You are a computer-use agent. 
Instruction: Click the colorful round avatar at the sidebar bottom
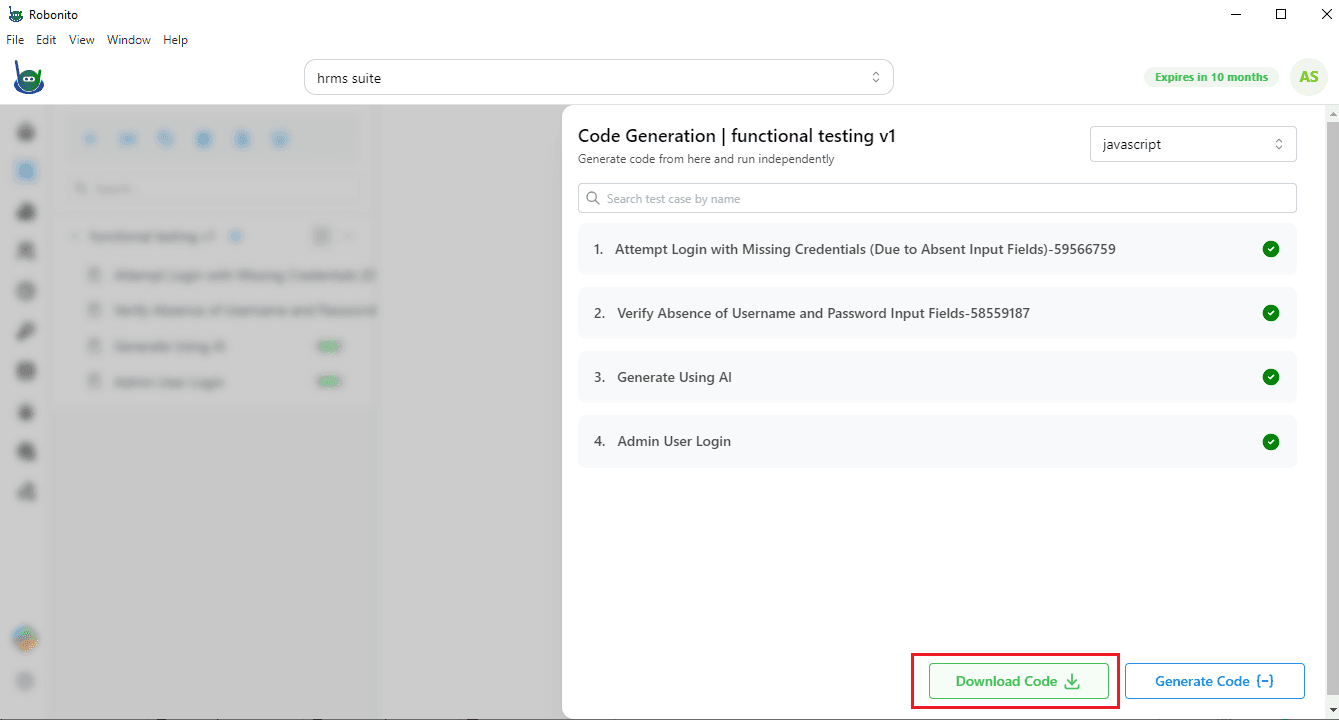26,638
